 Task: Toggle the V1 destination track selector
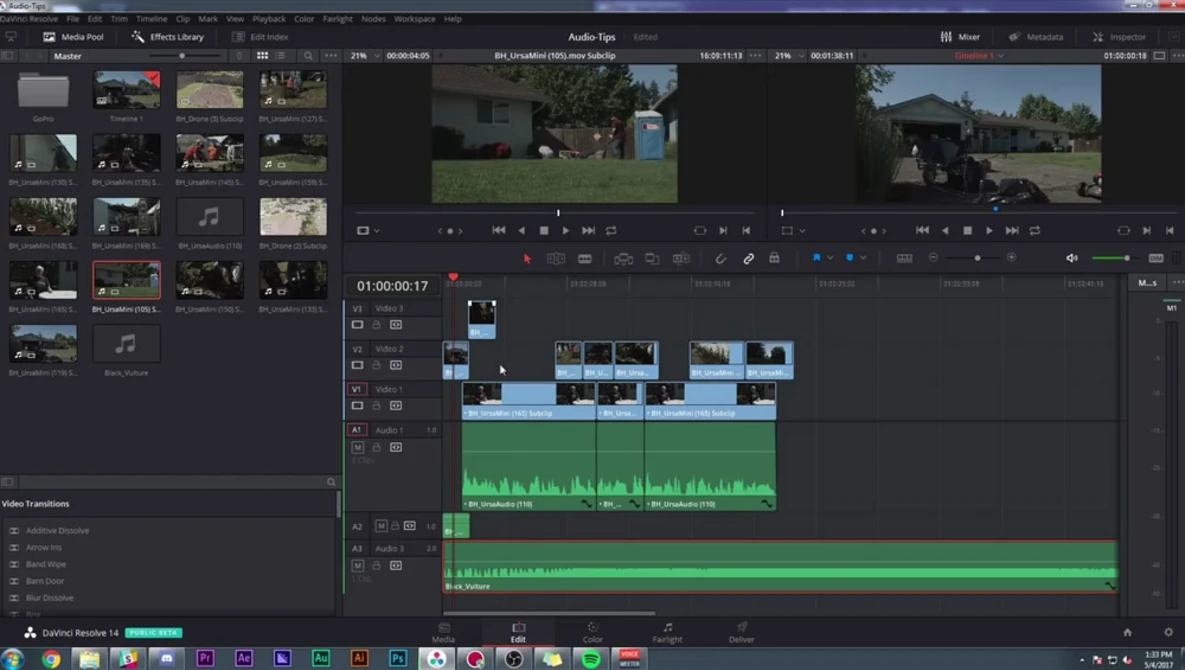[356, 389]
